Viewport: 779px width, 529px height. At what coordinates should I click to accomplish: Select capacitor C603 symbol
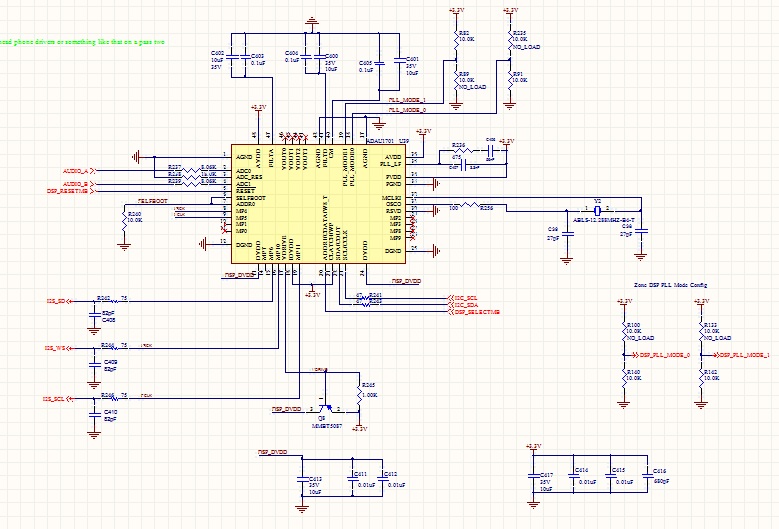click(x=245, y=58)
